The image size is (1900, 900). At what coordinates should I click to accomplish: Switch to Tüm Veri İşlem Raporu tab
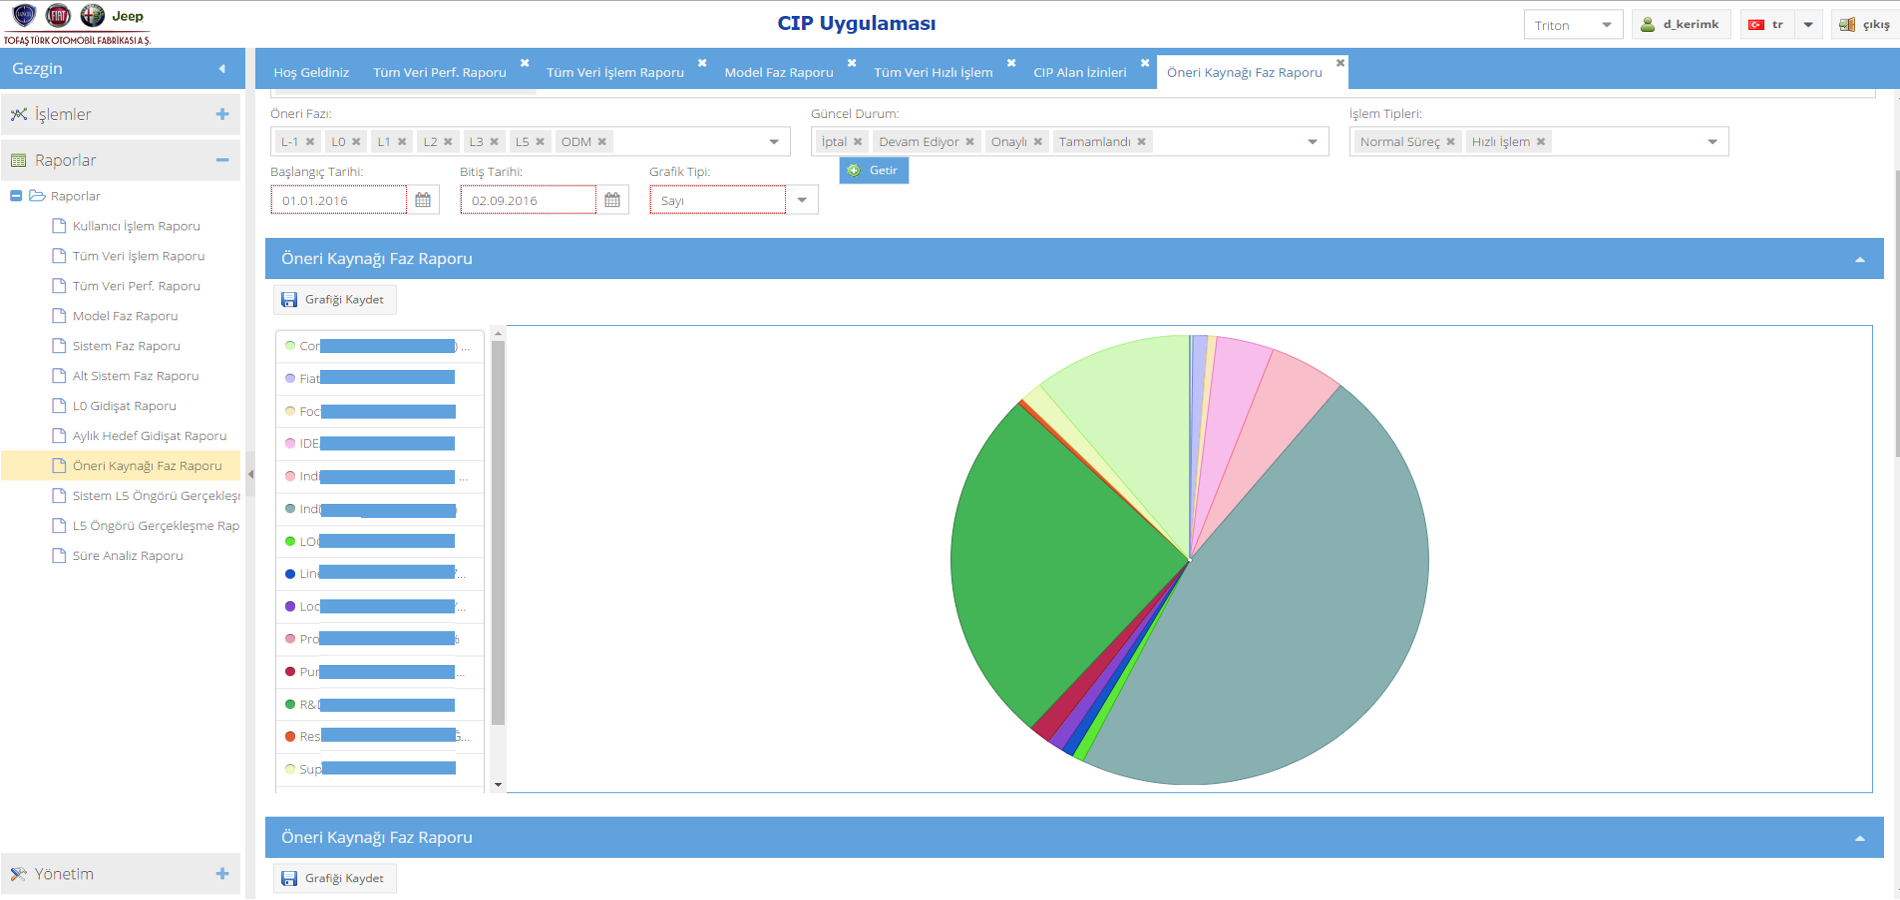tap(615, 72)
